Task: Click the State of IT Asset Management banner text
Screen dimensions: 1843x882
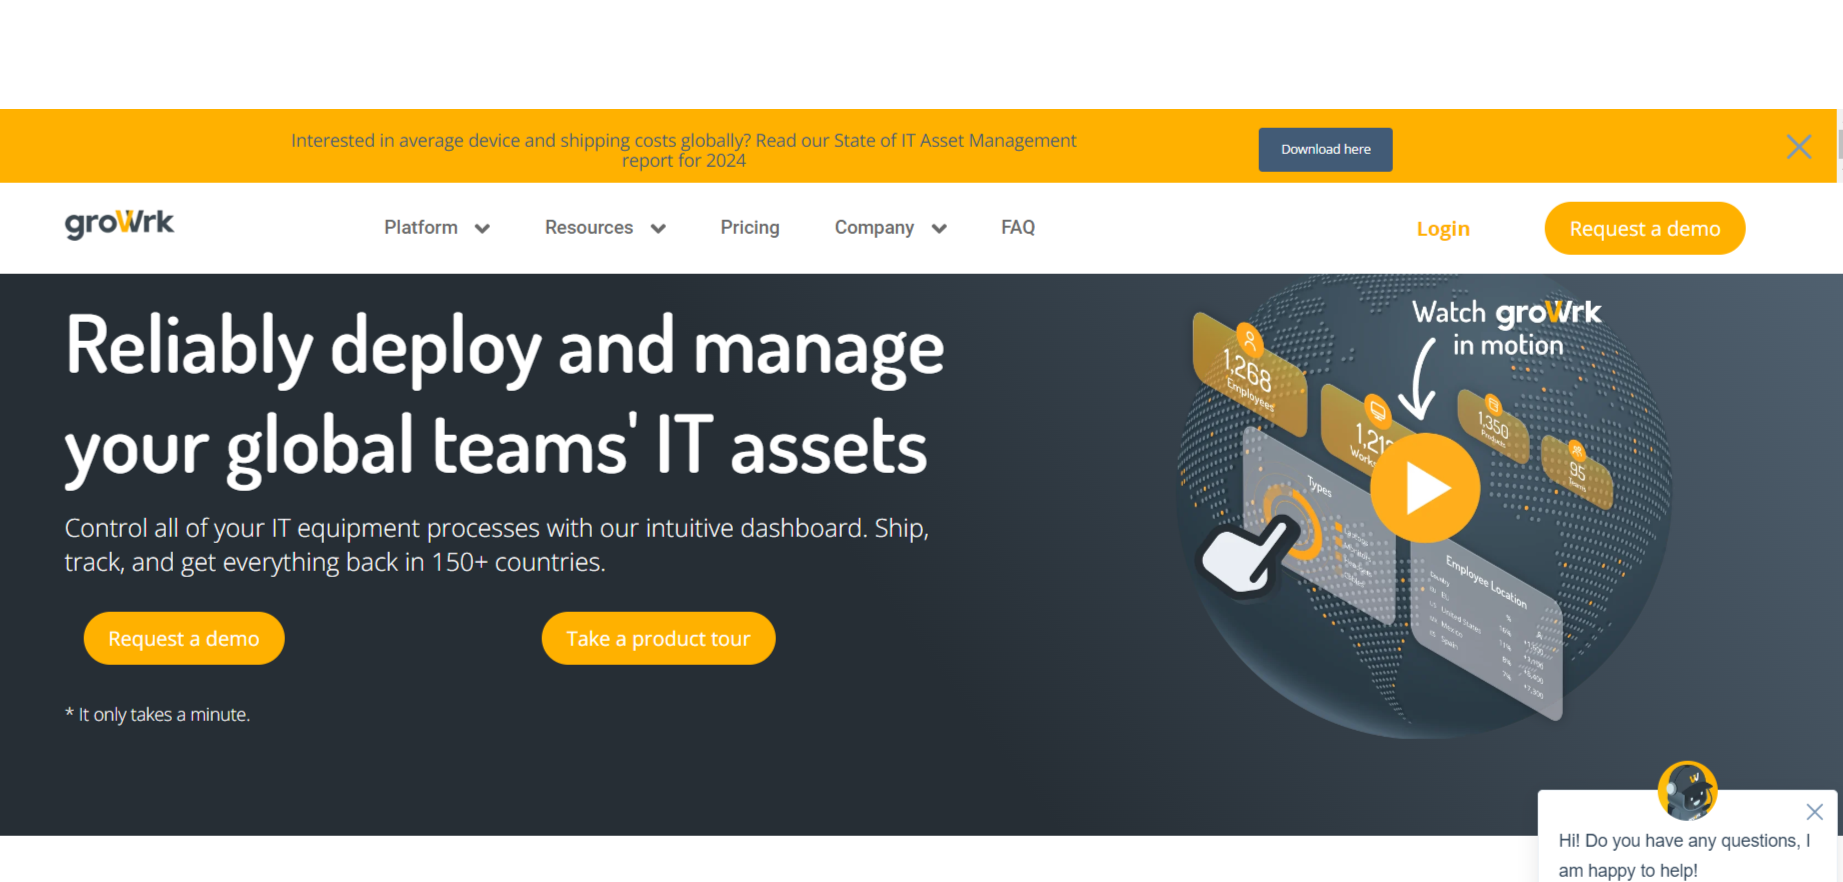Action: coord(683,150)
